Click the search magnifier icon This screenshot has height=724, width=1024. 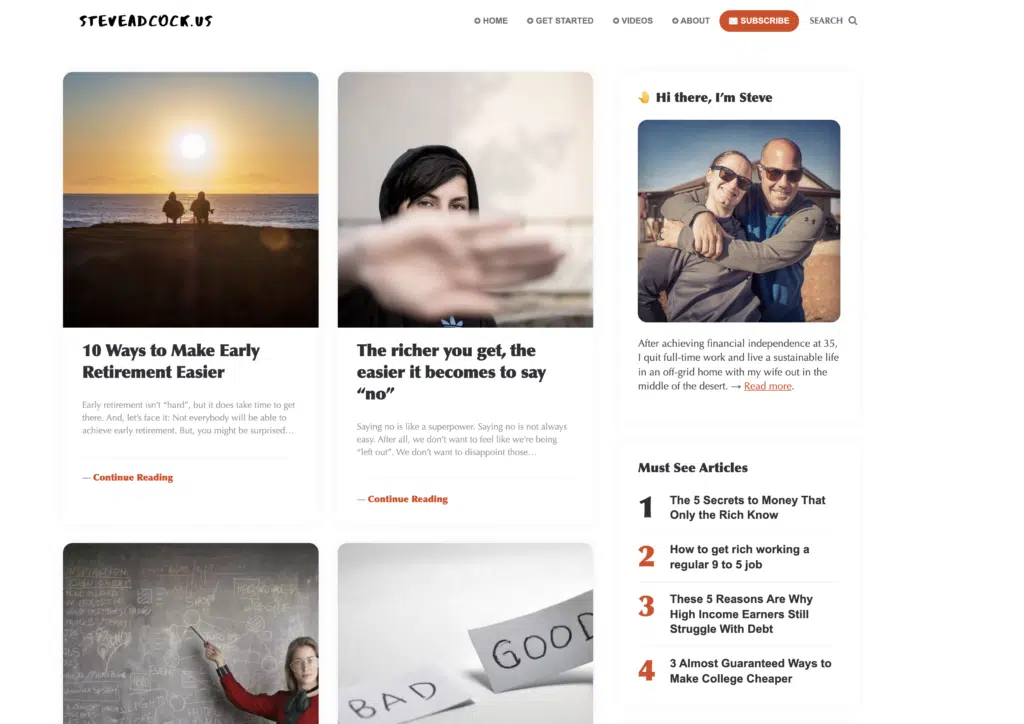[x=852, y=21]
